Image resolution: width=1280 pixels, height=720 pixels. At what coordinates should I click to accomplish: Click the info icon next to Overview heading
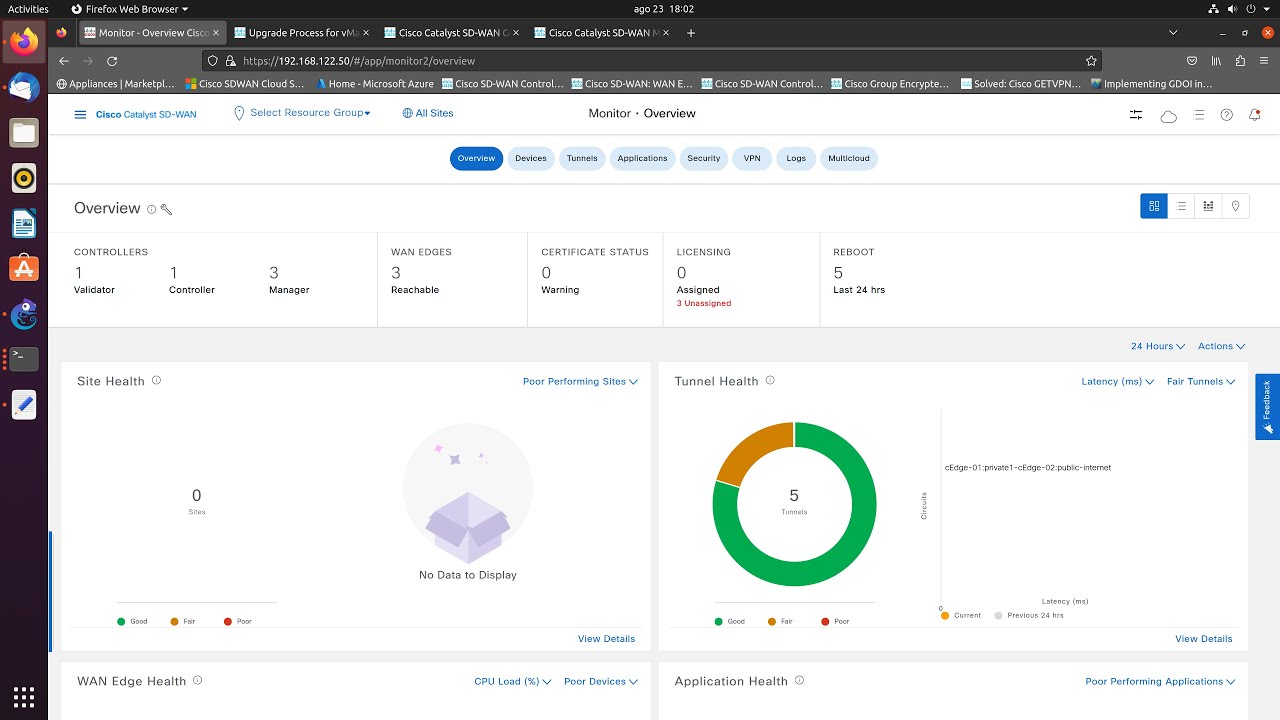pyautogui.click(x=152, y=209)
